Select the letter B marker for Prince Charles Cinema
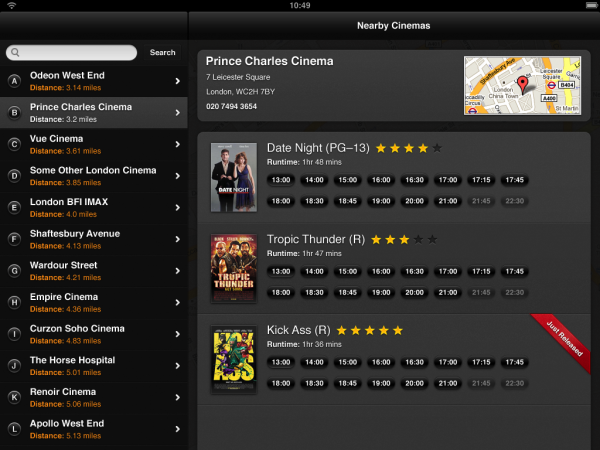The width and height of the screenshot is (600, 450). pyautogui.click(x=14, y=113)
